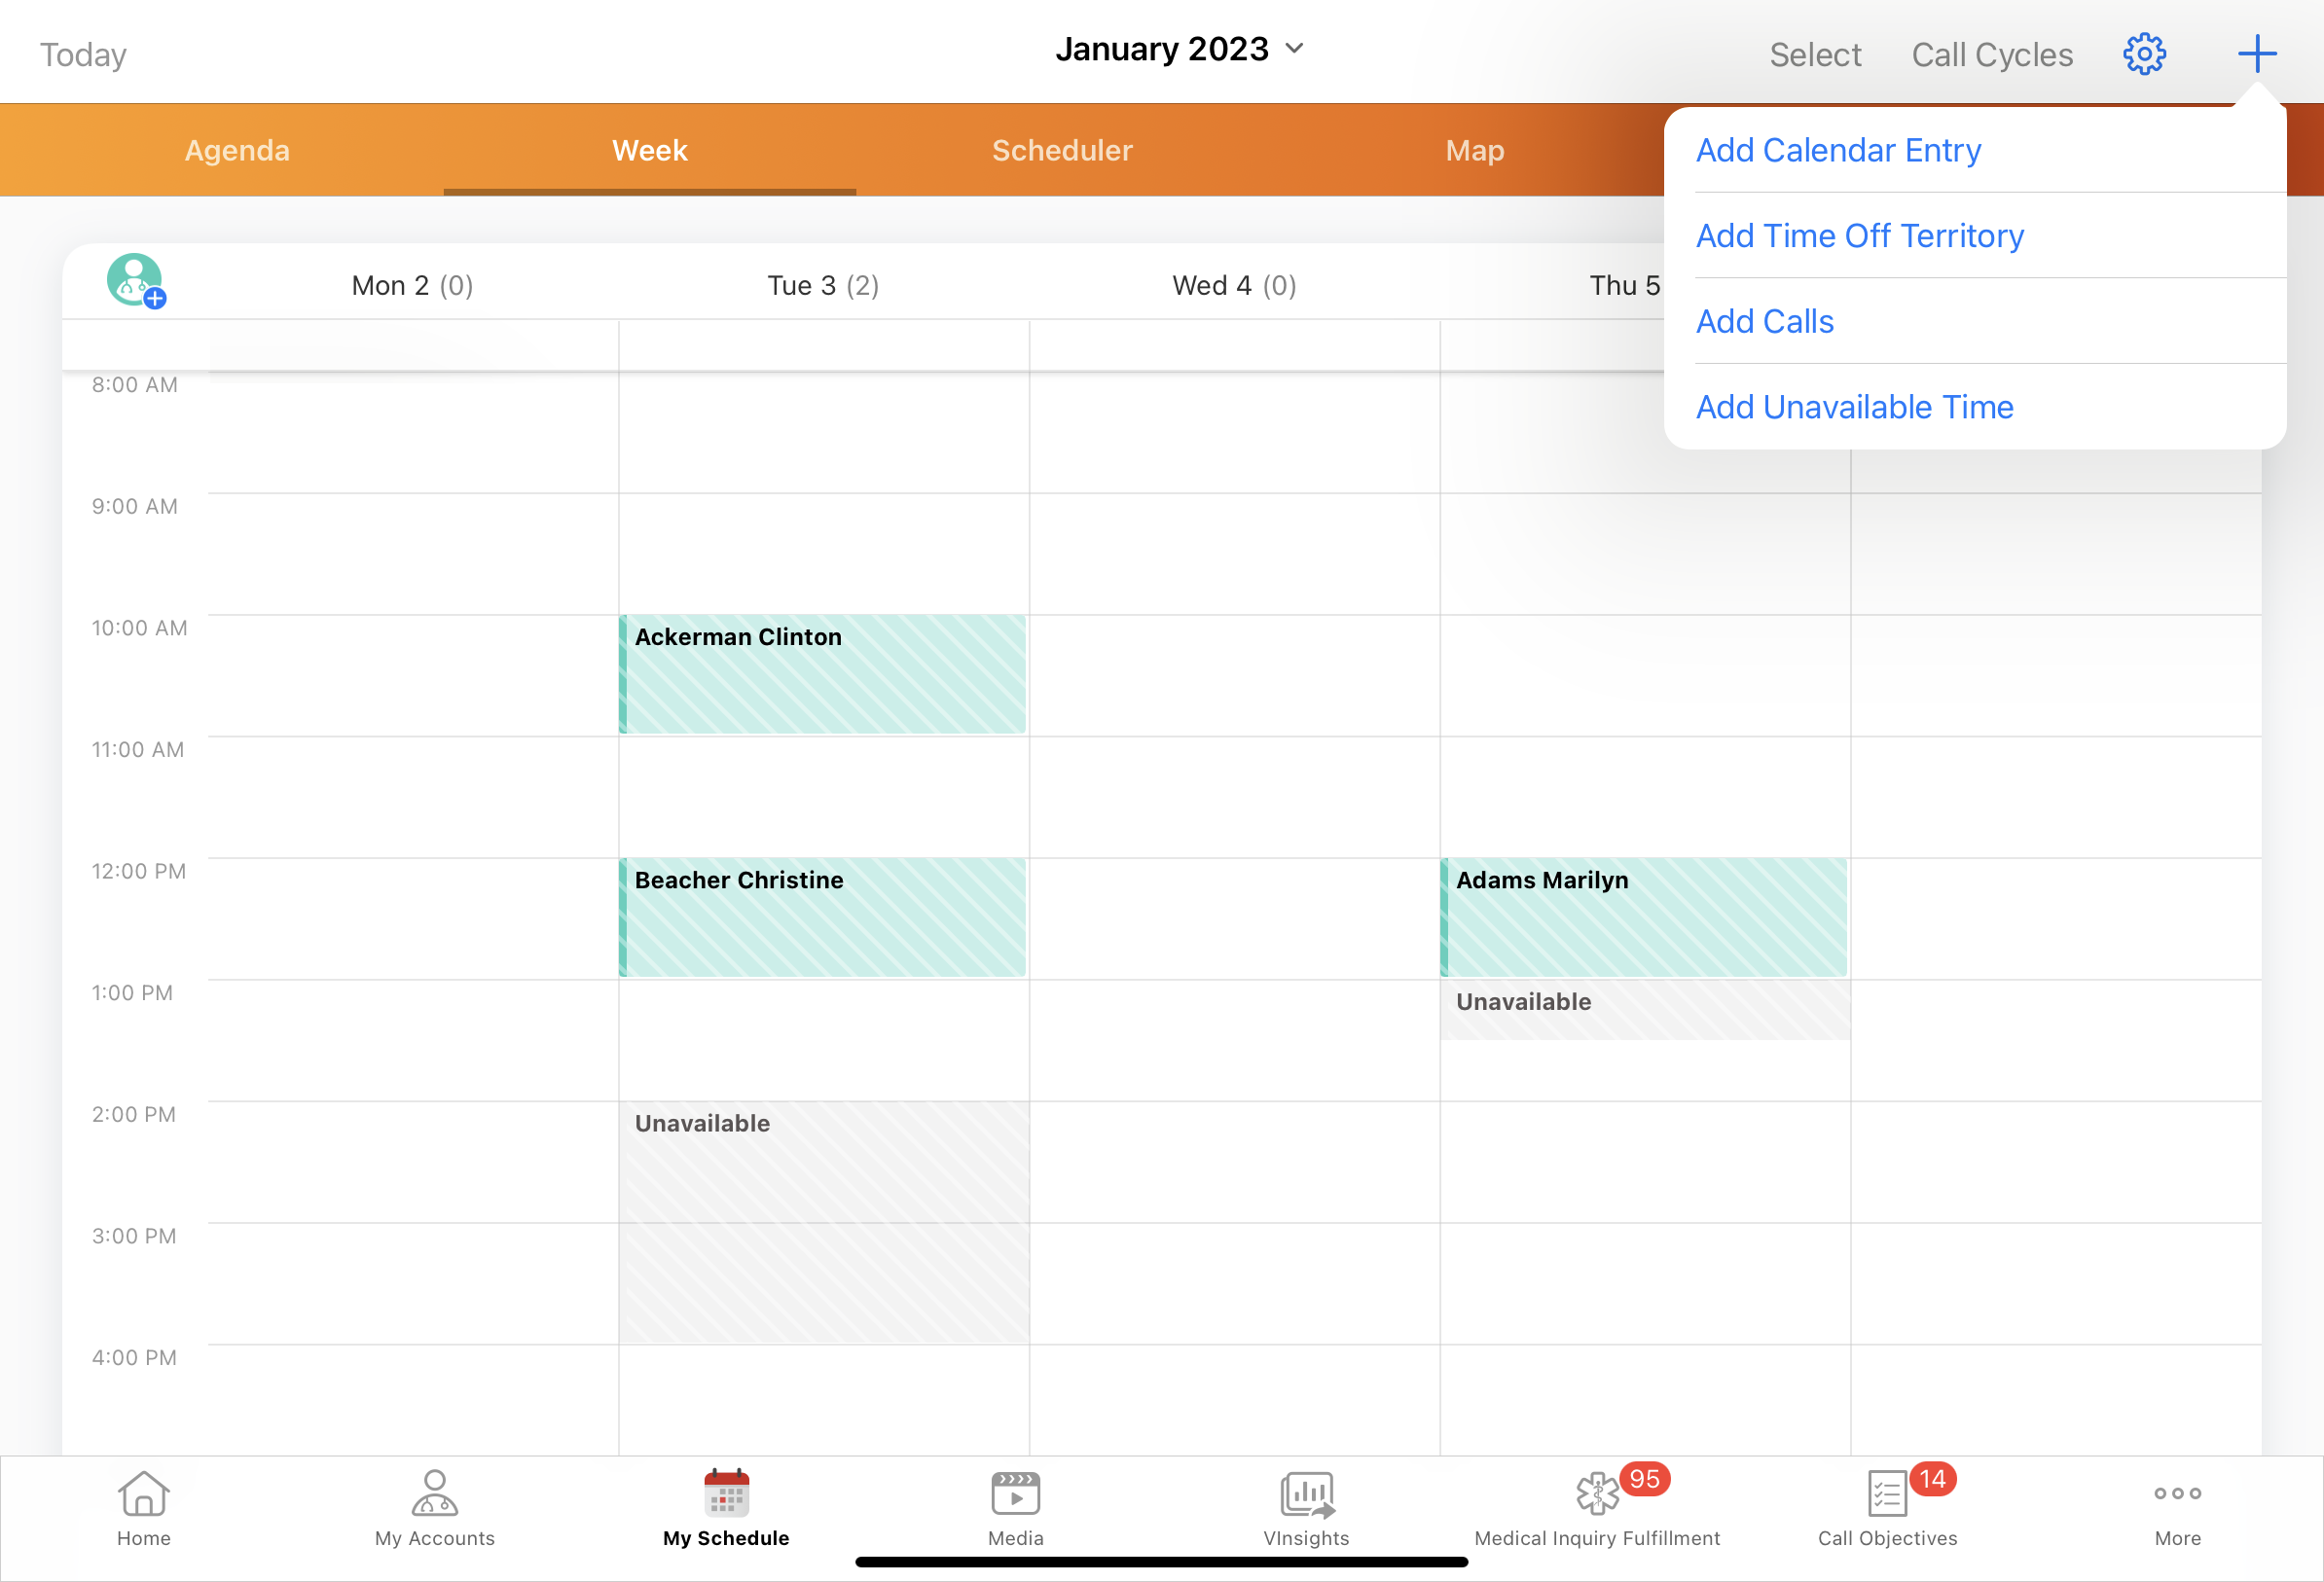Open Medical Inquiry Fulfillment with 95 badge
Viewport: 2324px width, 1582px height.
coord(1596,1508)
